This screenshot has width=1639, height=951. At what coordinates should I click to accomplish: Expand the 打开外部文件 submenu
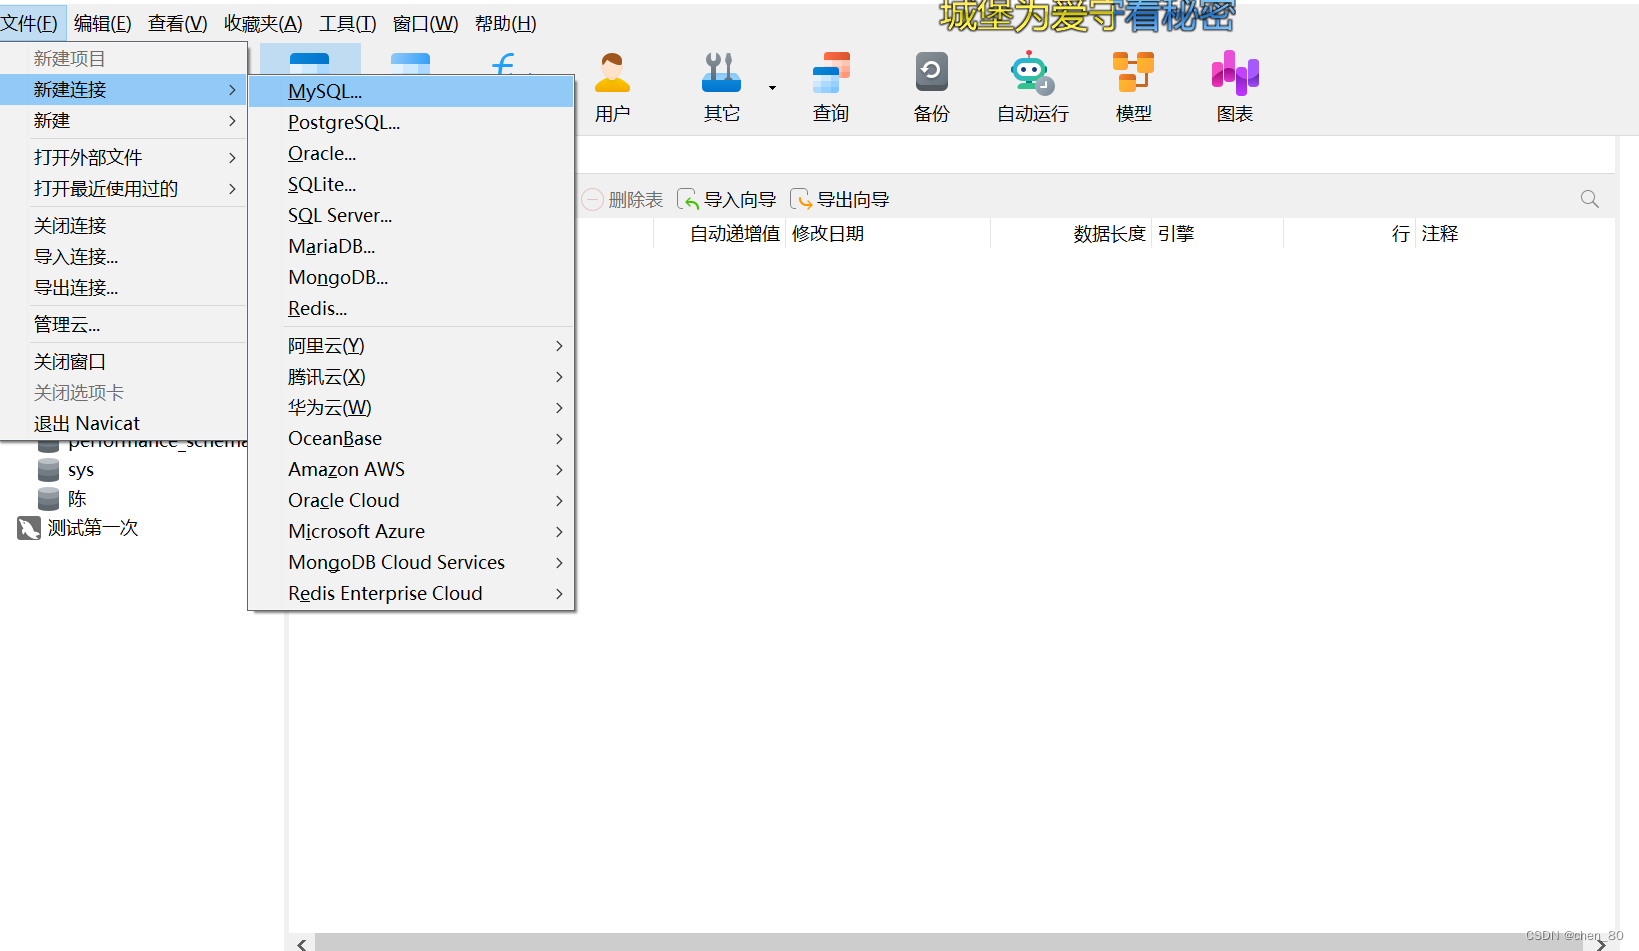pos(232,157)
